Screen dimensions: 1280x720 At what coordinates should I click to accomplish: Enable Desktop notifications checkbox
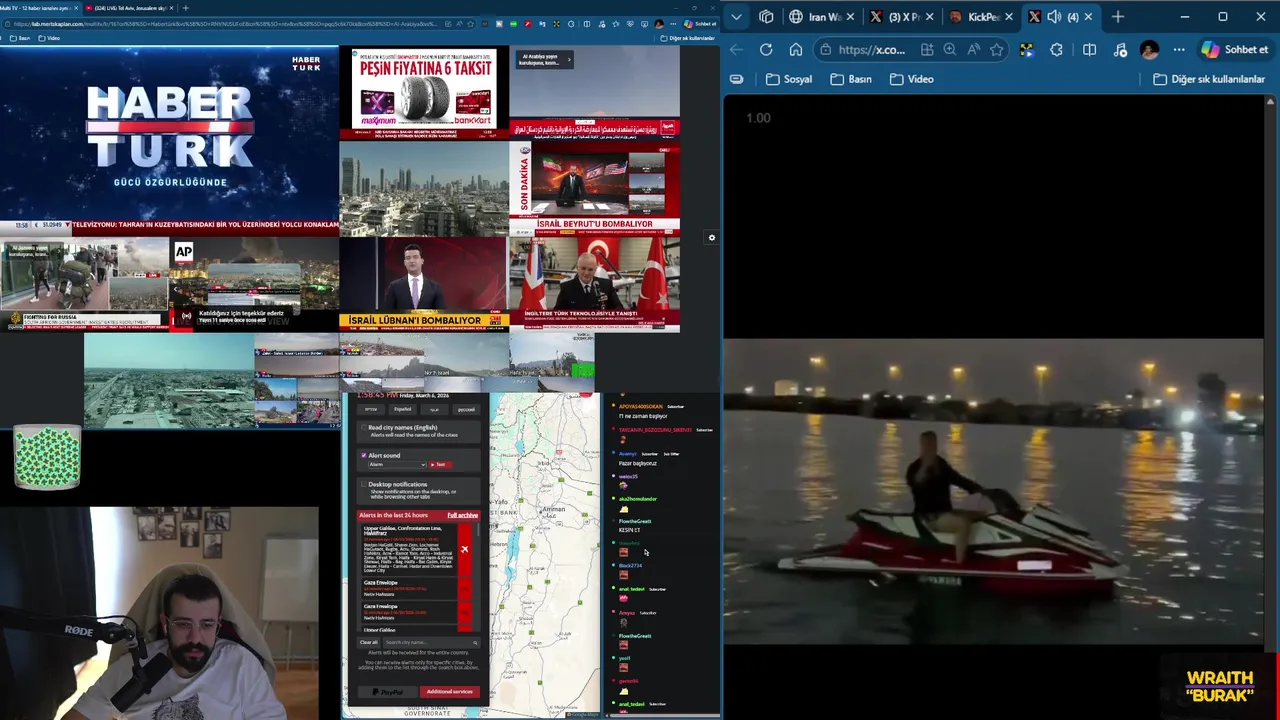pos(364,485)
